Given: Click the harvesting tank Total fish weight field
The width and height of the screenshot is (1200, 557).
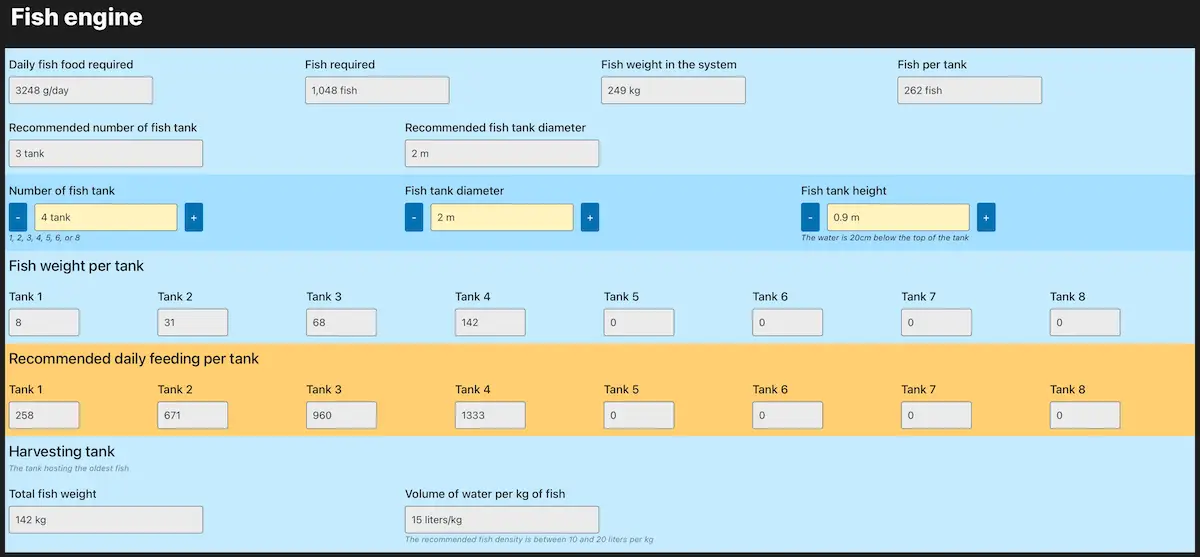Looking at the screenshot, I should (x=106, y=519).
